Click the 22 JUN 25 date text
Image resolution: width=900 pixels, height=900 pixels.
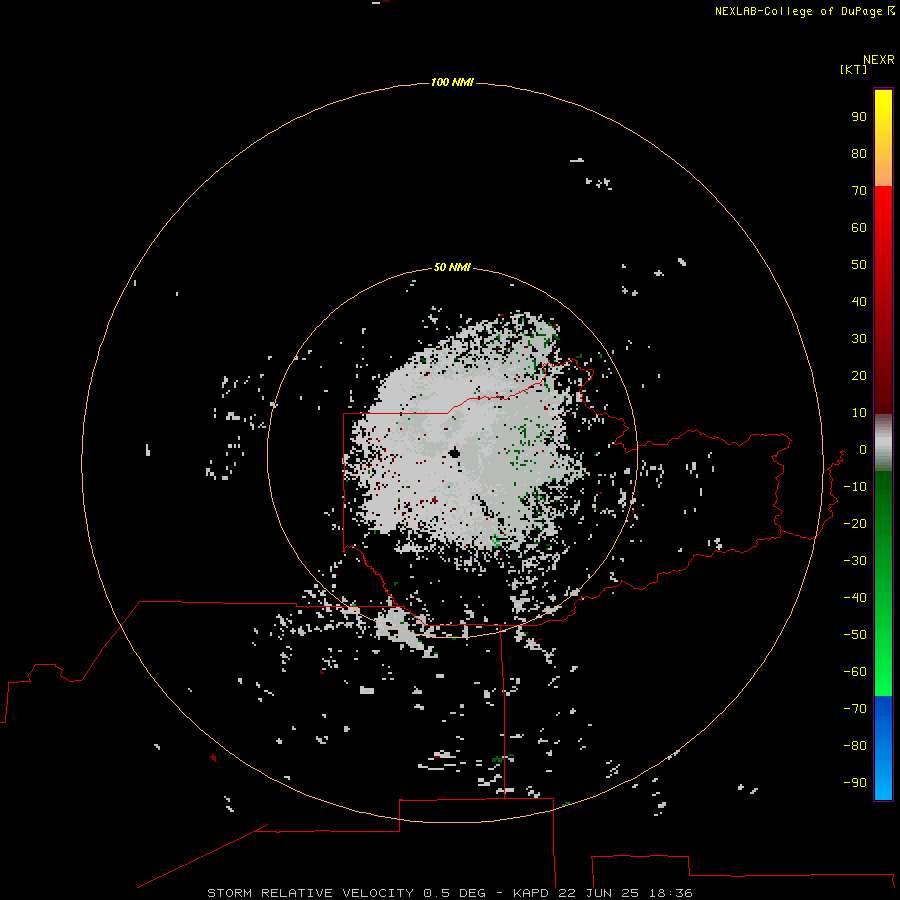[x=599, y=893]
